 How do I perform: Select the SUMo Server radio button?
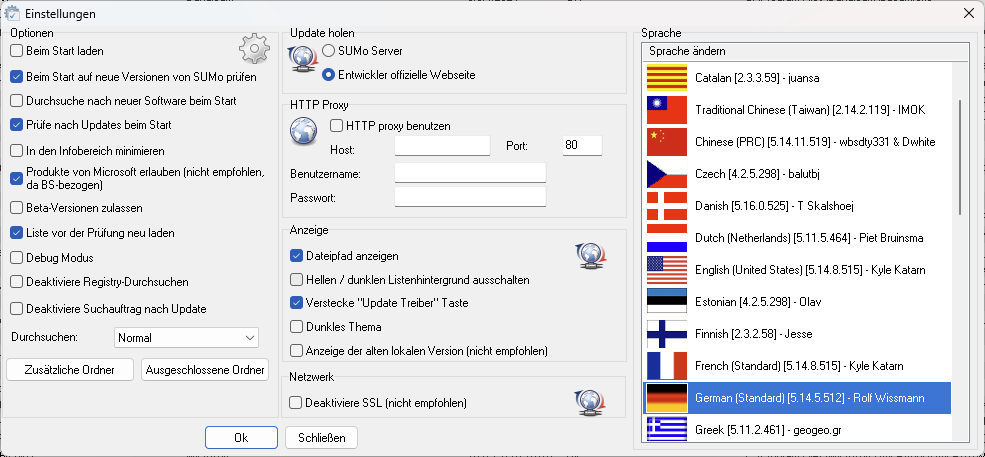[329, 50]
